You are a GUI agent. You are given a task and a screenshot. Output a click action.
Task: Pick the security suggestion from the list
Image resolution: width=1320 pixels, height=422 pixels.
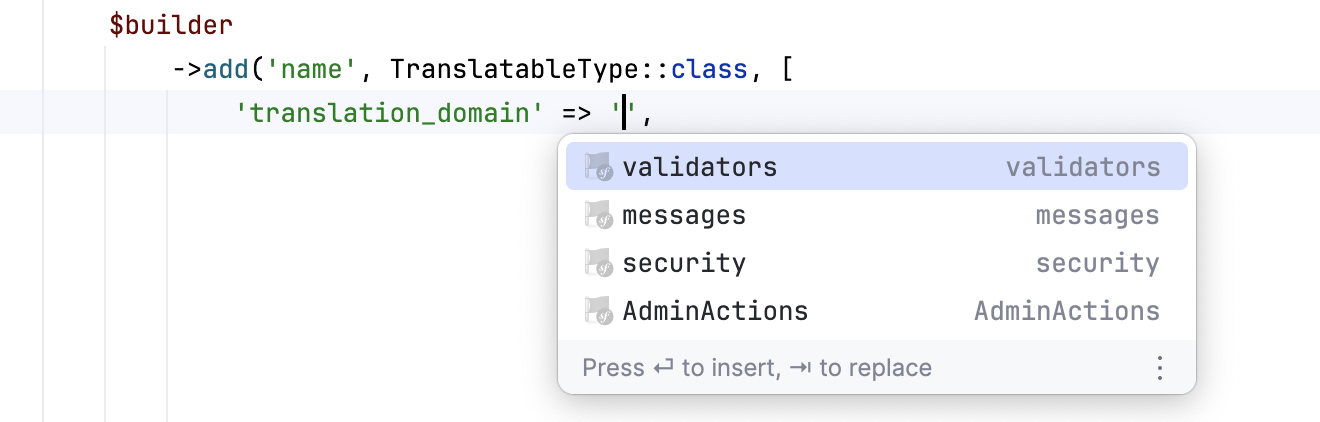coord(684,263)
